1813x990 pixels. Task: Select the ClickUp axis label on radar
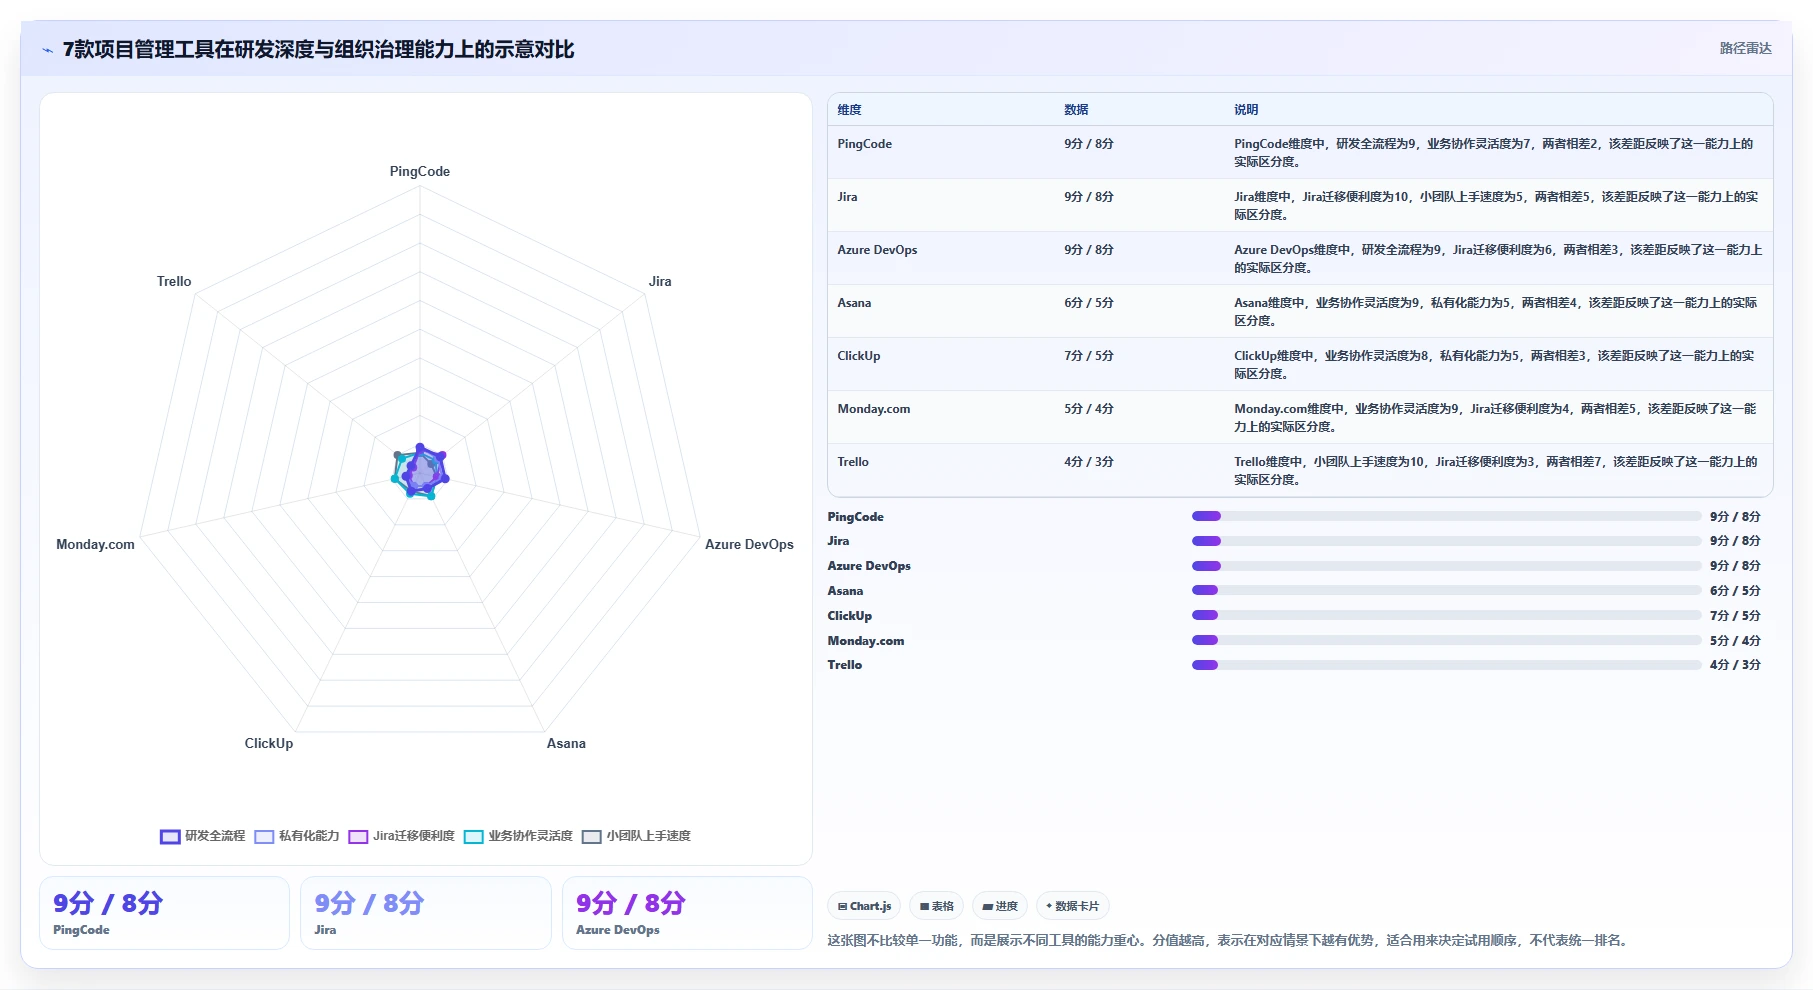pos(269,744)
